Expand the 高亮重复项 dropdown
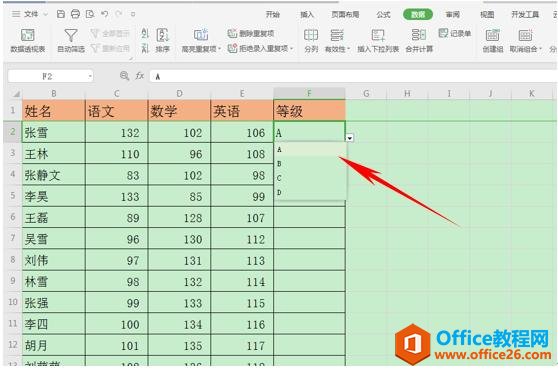The image size is (558, 372). click(220, 49)
